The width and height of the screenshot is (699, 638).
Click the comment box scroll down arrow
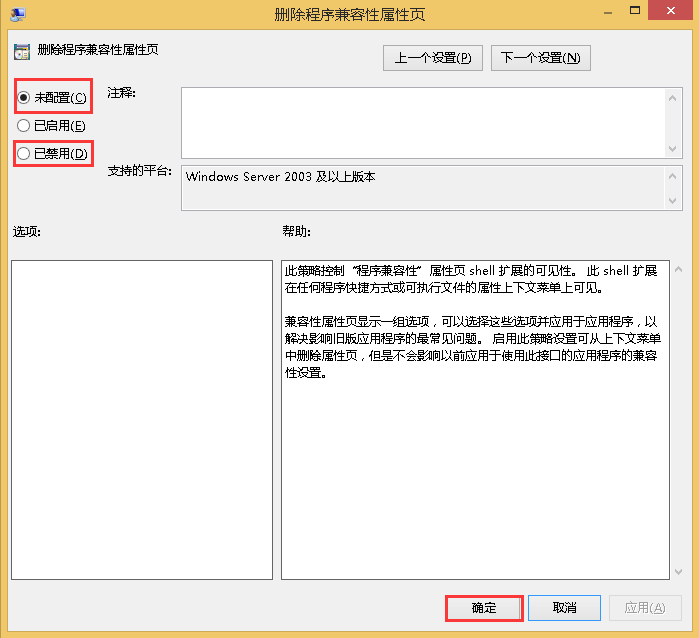[x=674, y=148]
